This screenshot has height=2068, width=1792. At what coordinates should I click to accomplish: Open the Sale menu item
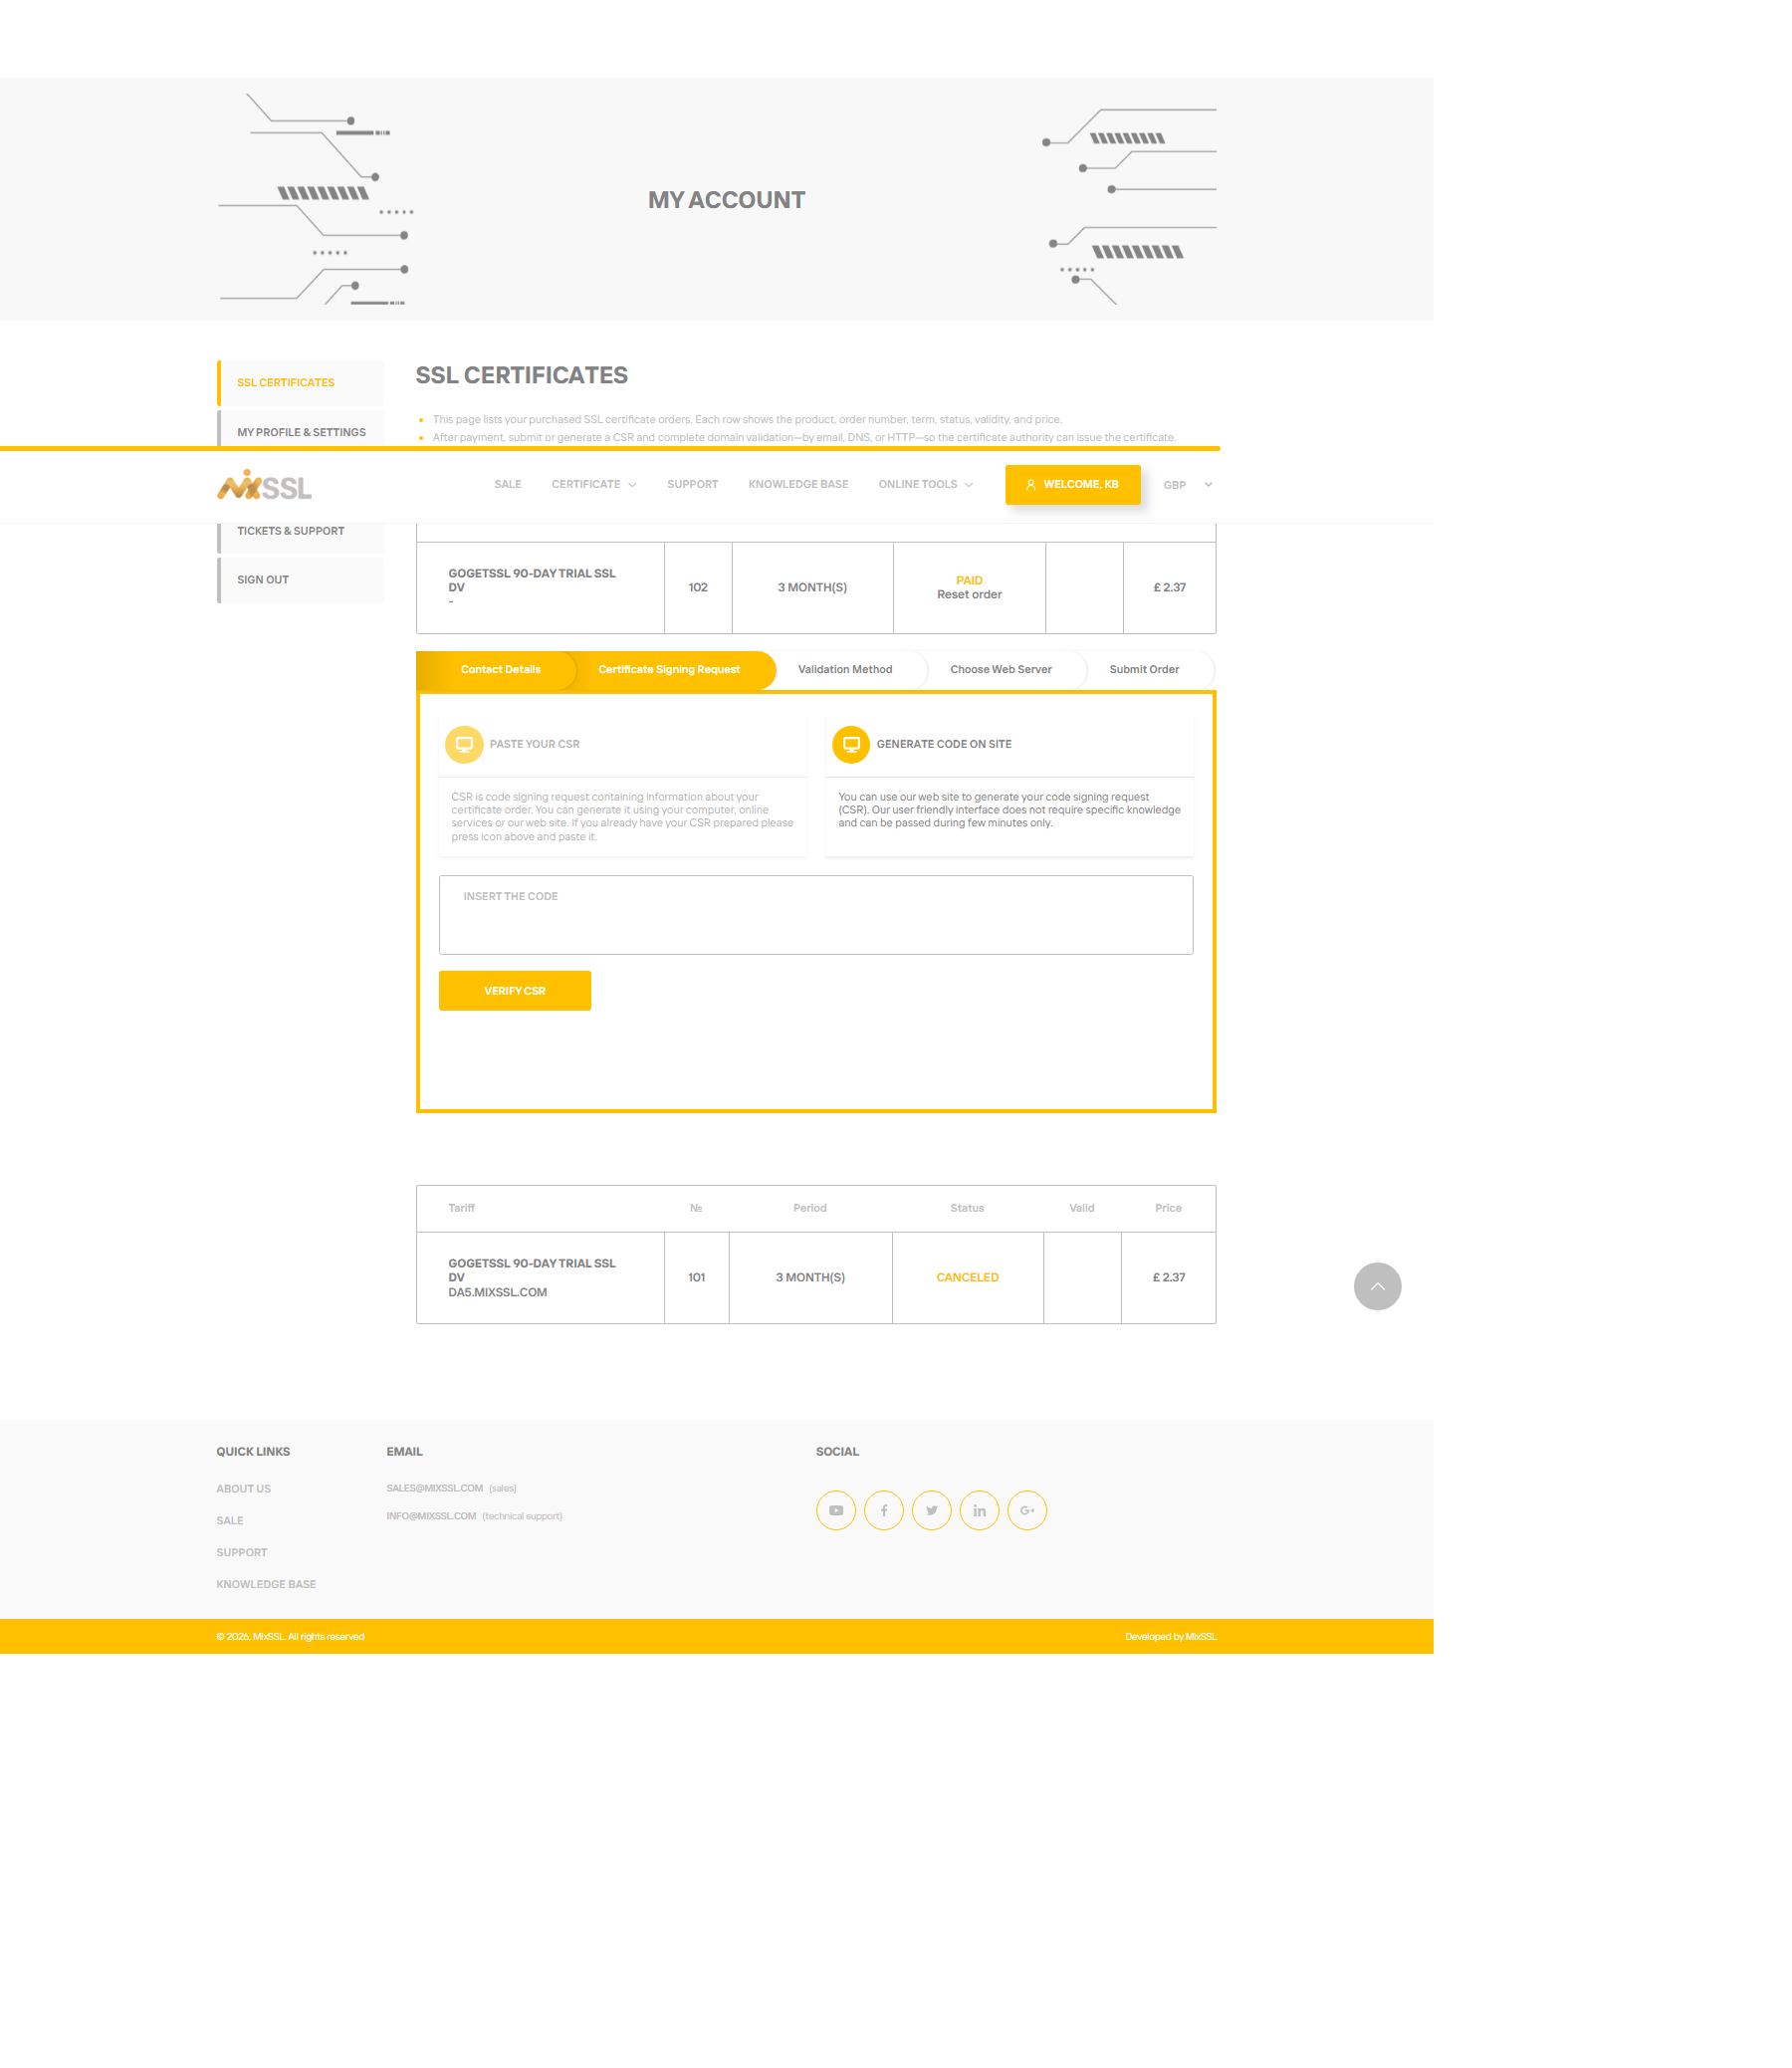coord(508,484)
